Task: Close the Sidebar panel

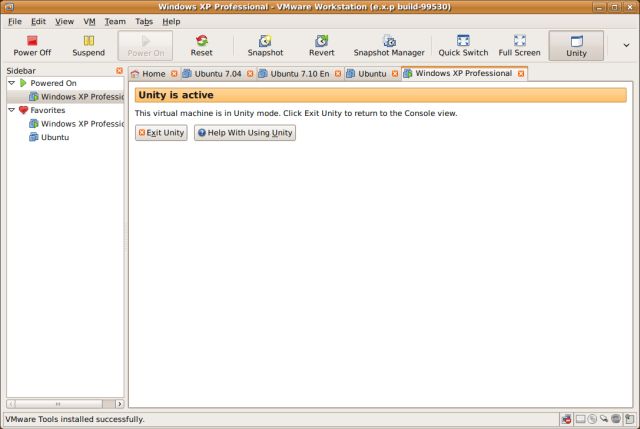Action: [x=119, y=71]
